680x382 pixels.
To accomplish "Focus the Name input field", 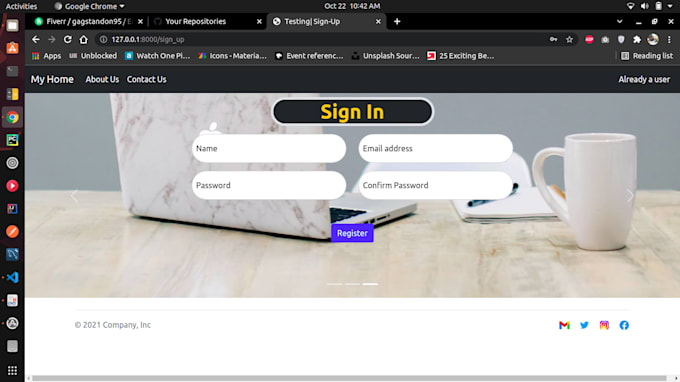I will (269, 148).
